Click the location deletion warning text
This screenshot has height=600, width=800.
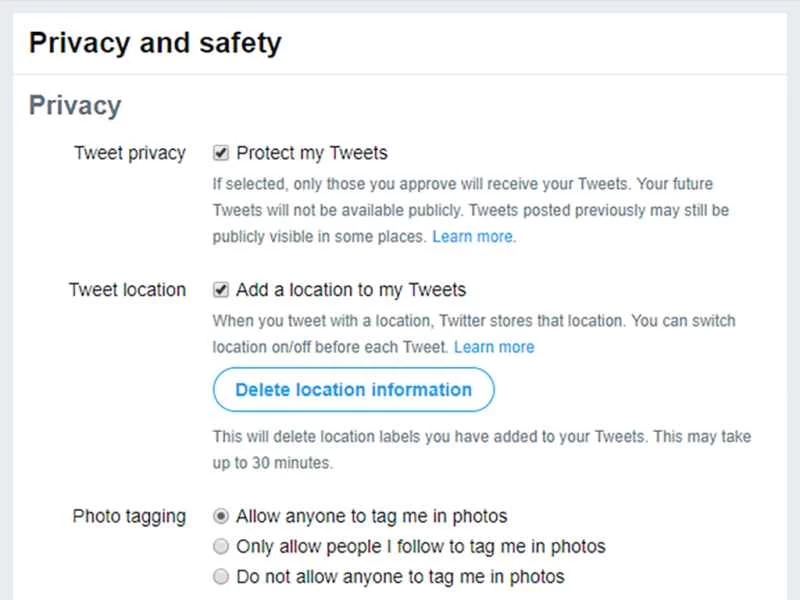[460, 447]
